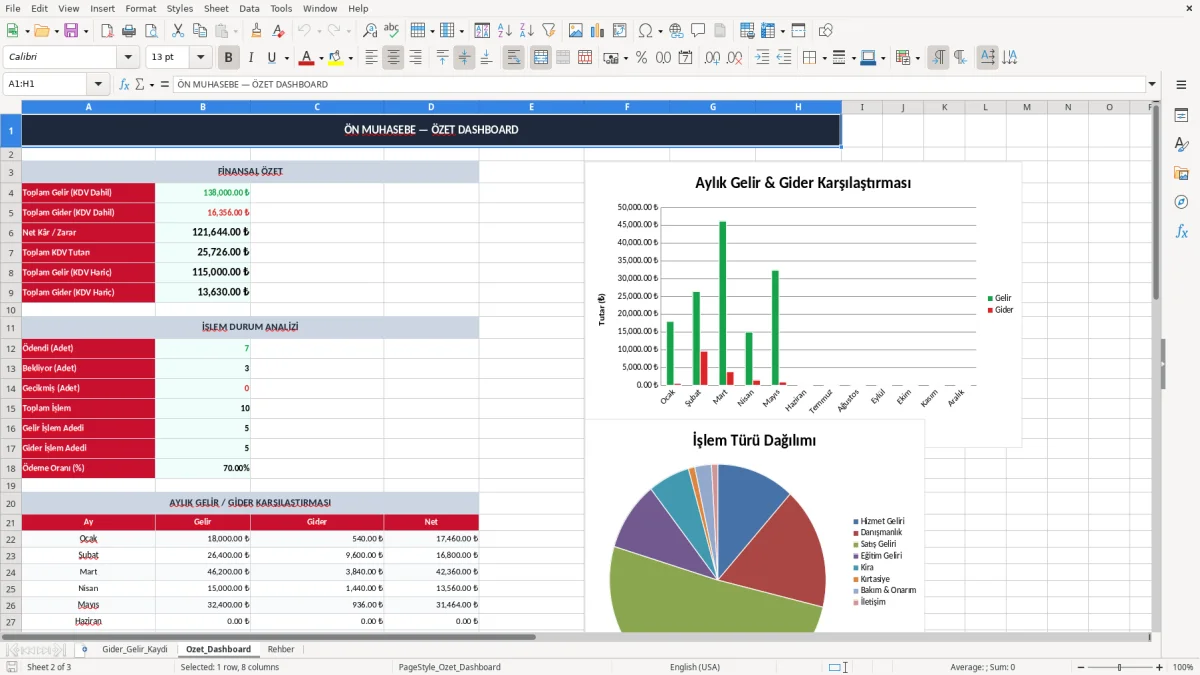The width and height of the screenshot is (1200, 675).
Task: Toggle align right
Action: (x=415, y=58)
